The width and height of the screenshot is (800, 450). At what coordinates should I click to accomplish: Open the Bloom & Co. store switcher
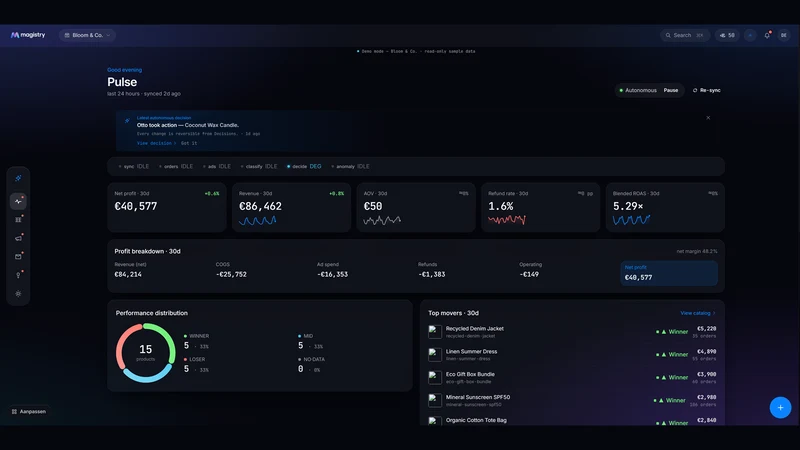point(87,35)
